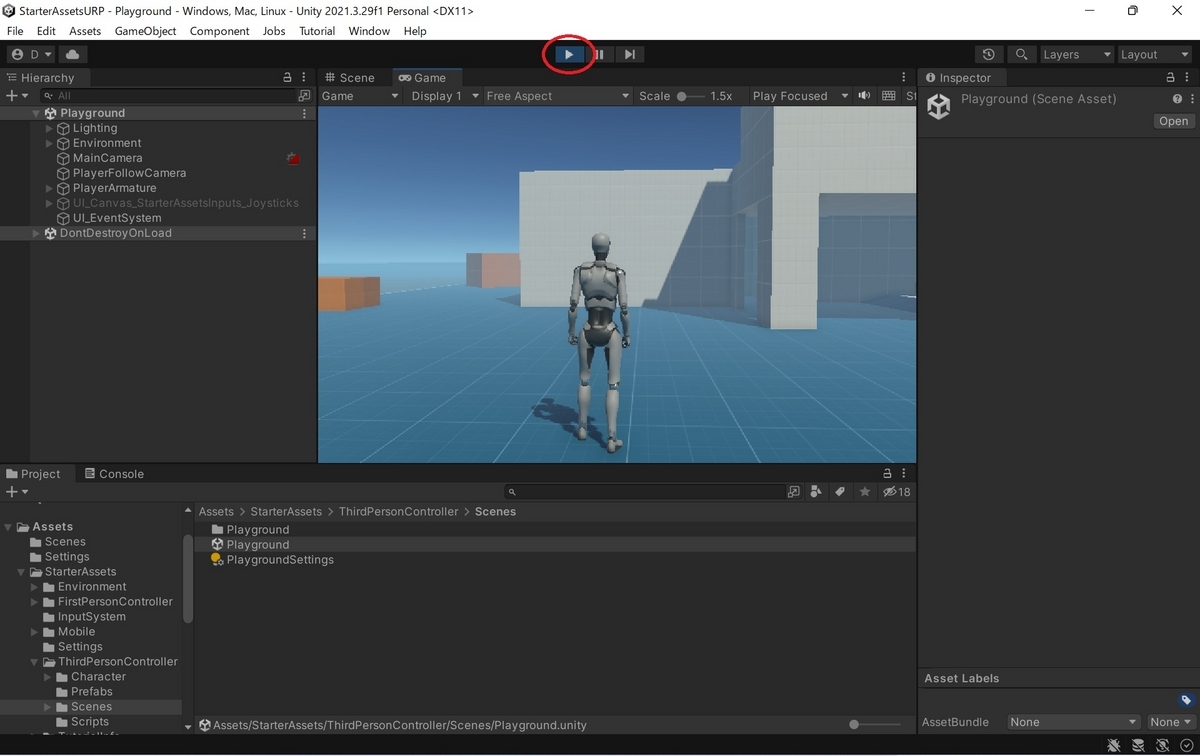Viewport: 1200px width, 756px height.
Task: Open the Game view panel options menu
Action: (x=904, y=77)
